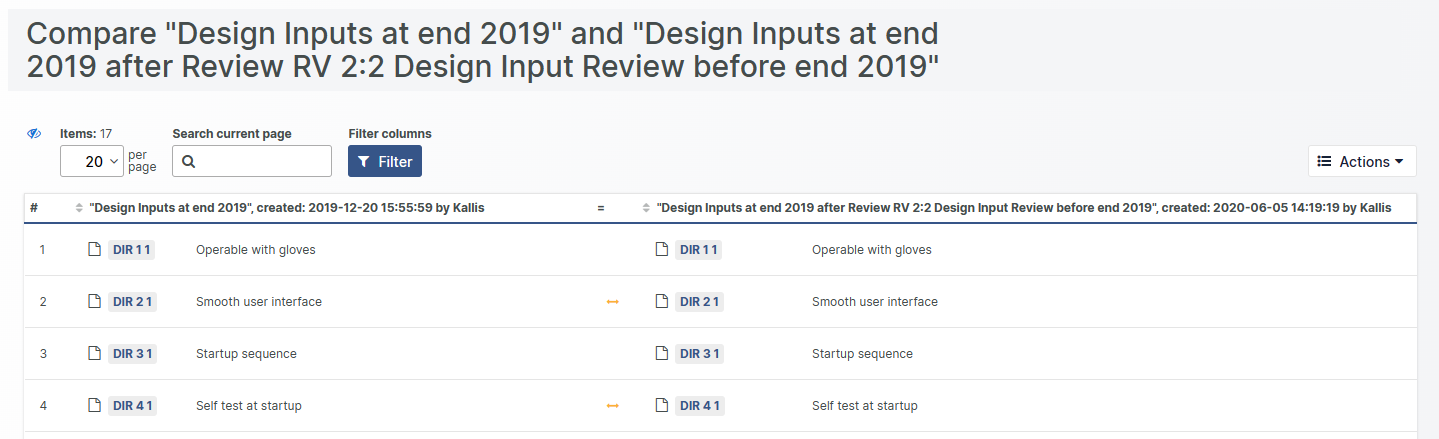Open the left DIR 2 1 item link
This screenshot has height=439, width=1439.
[x=132, y=301]
